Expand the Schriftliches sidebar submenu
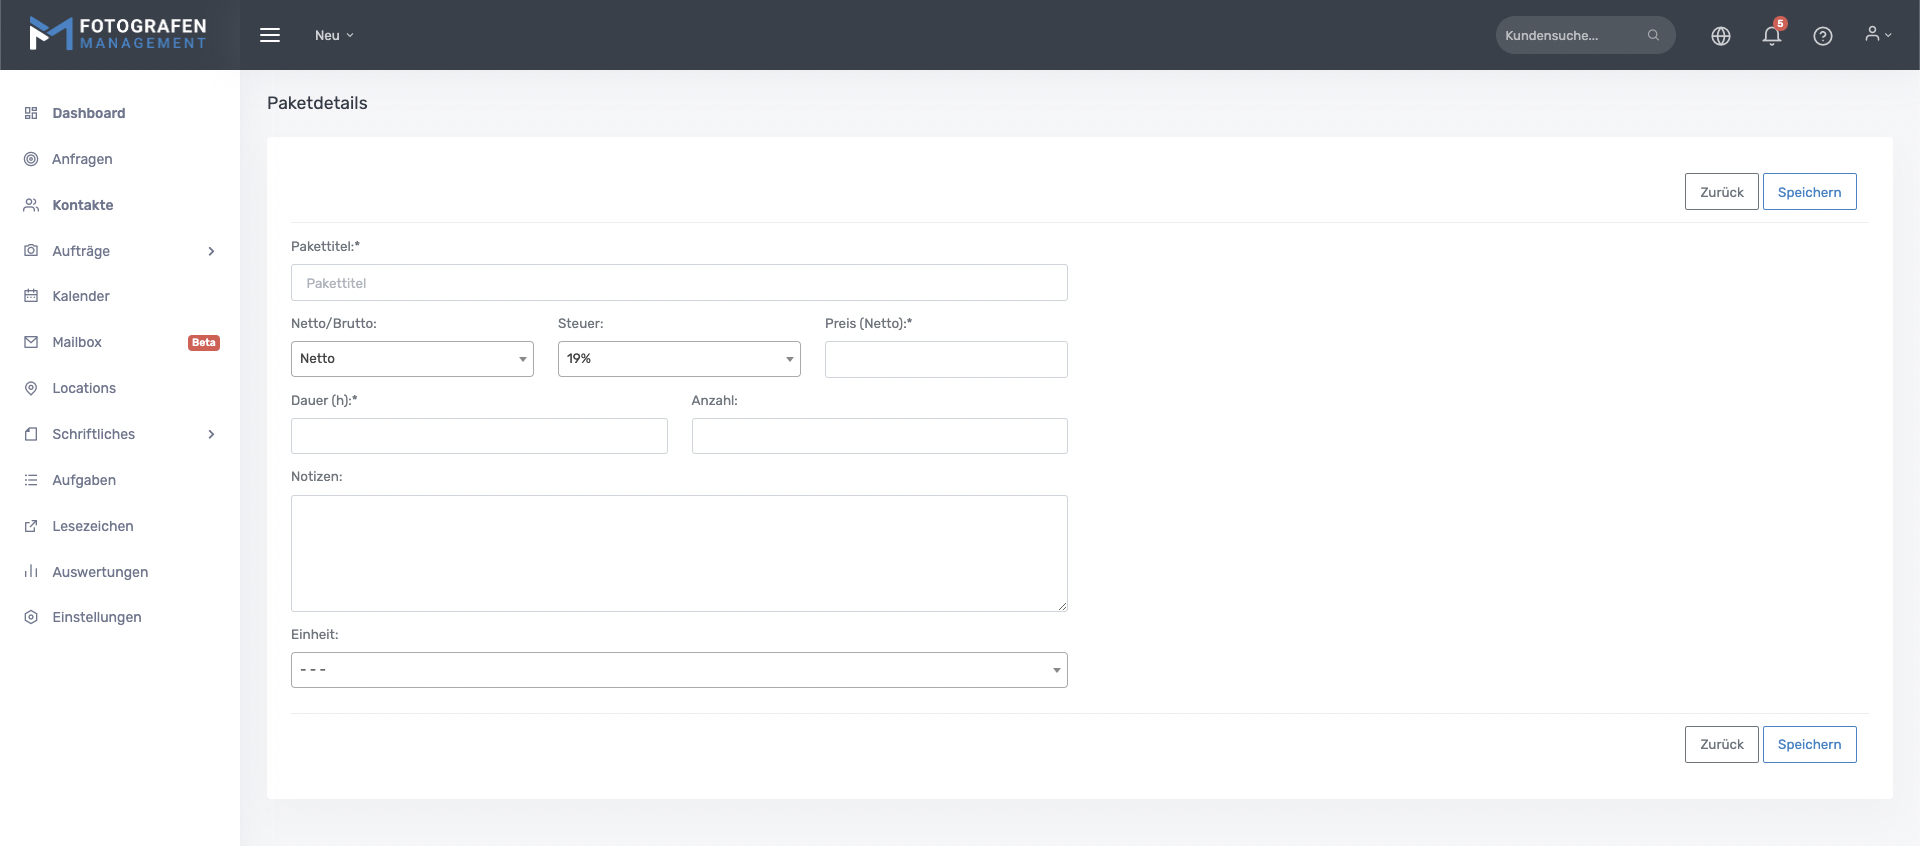 click(211, 434)
